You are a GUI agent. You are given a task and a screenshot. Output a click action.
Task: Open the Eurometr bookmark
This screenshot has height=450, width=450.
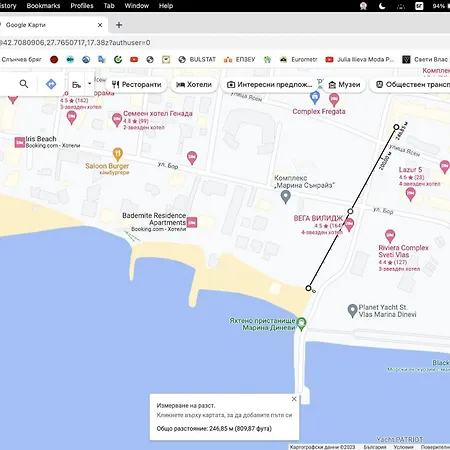[x=299, y=59]
